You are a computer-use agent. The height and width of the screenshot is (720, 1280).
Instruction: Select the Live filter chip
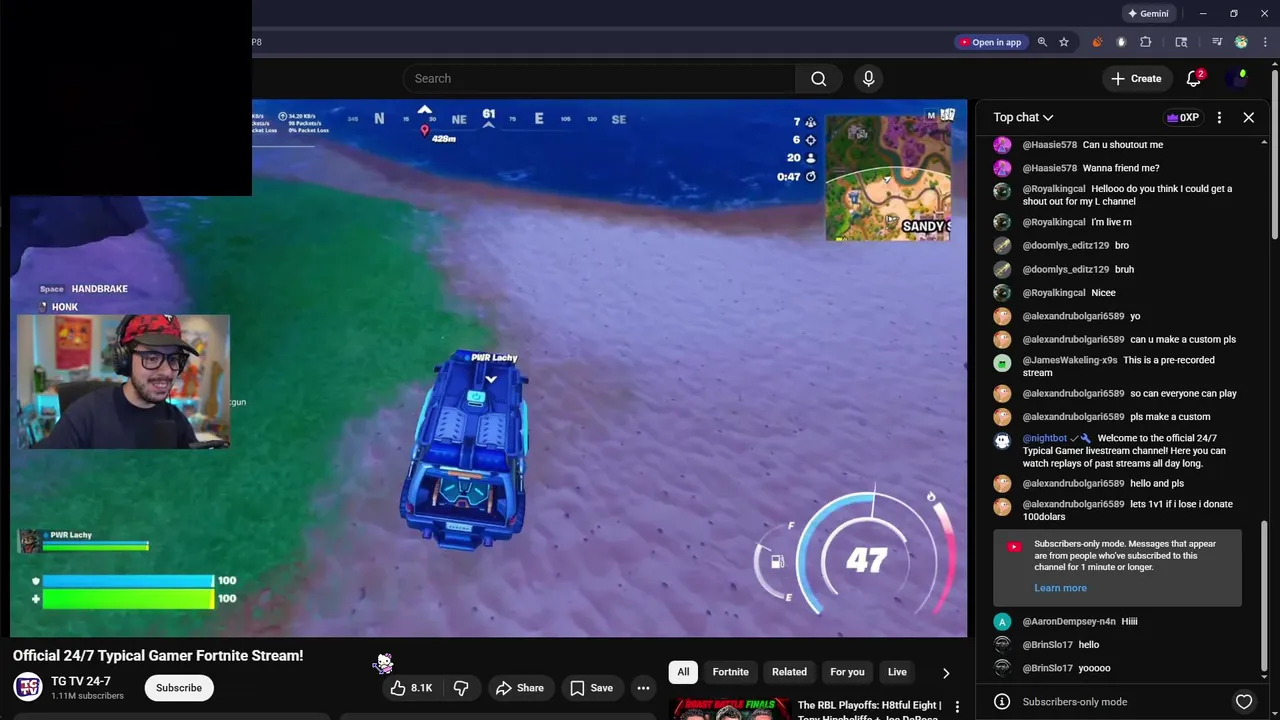pos(897,672)
